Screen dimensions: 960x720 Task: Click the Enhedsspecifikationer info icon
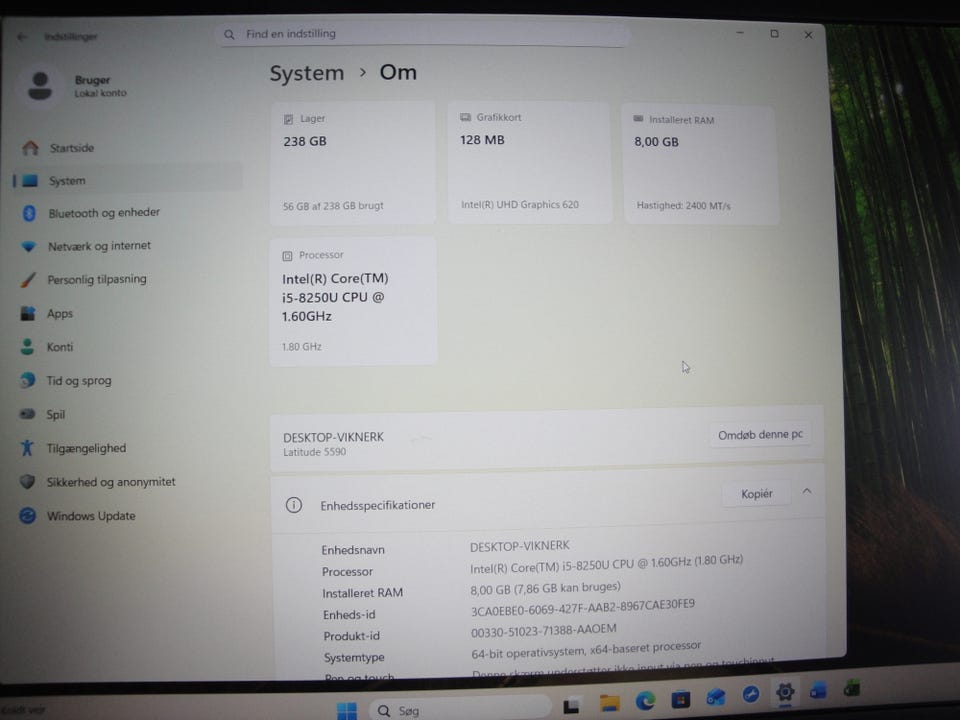(294, 505)
